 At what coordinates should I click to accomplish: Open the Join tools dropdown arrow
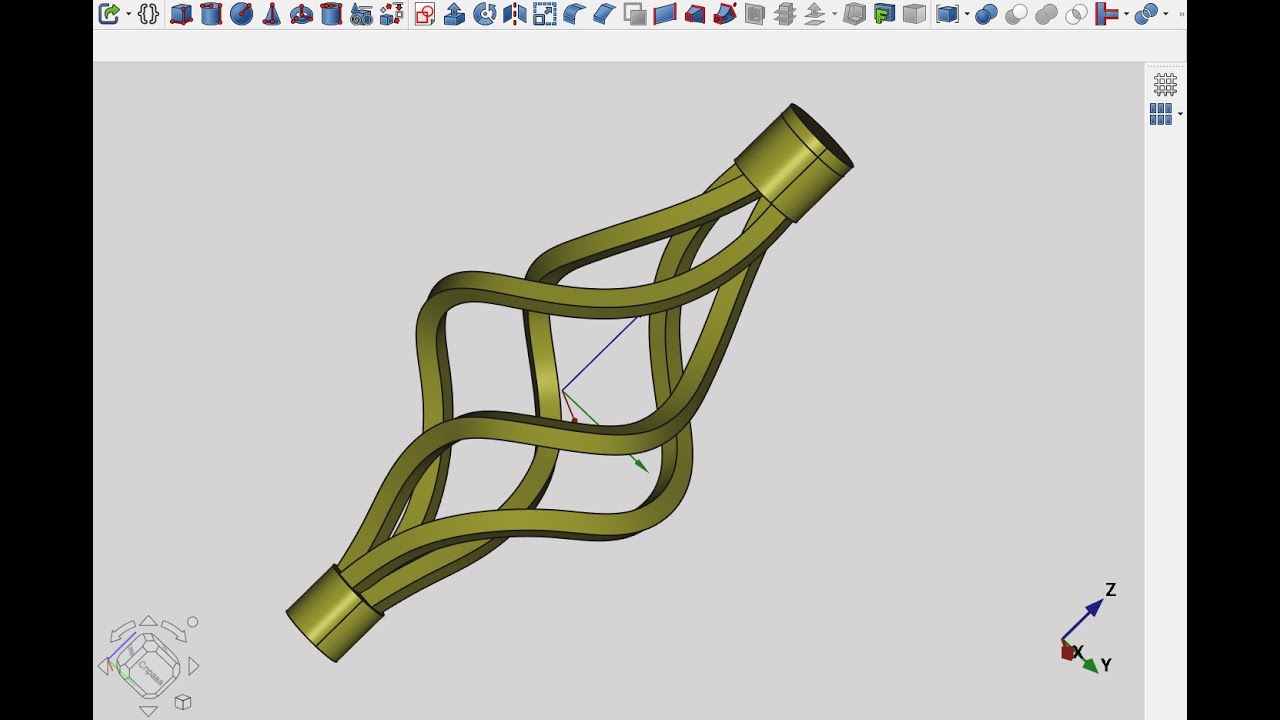[1126, 14]
